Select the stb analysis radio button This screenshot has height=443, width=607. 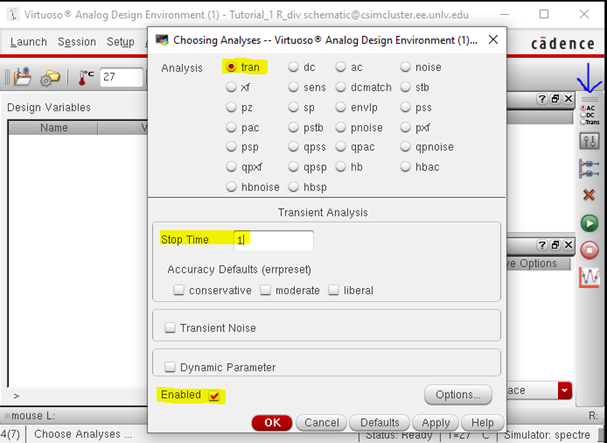405,87
